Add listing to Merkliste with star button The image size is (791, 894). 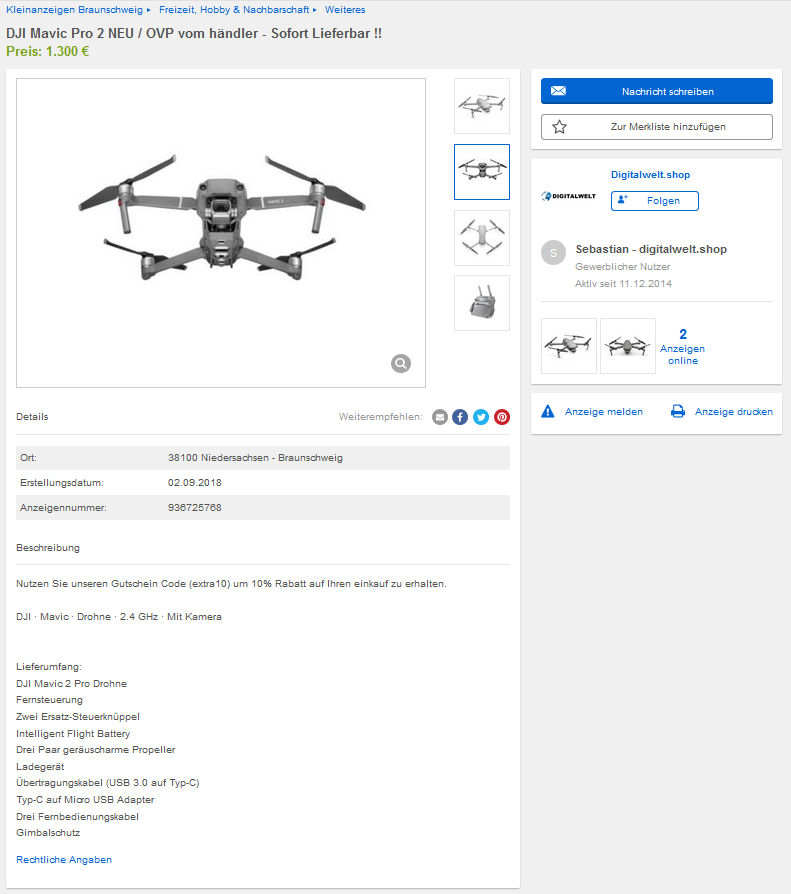657,127
